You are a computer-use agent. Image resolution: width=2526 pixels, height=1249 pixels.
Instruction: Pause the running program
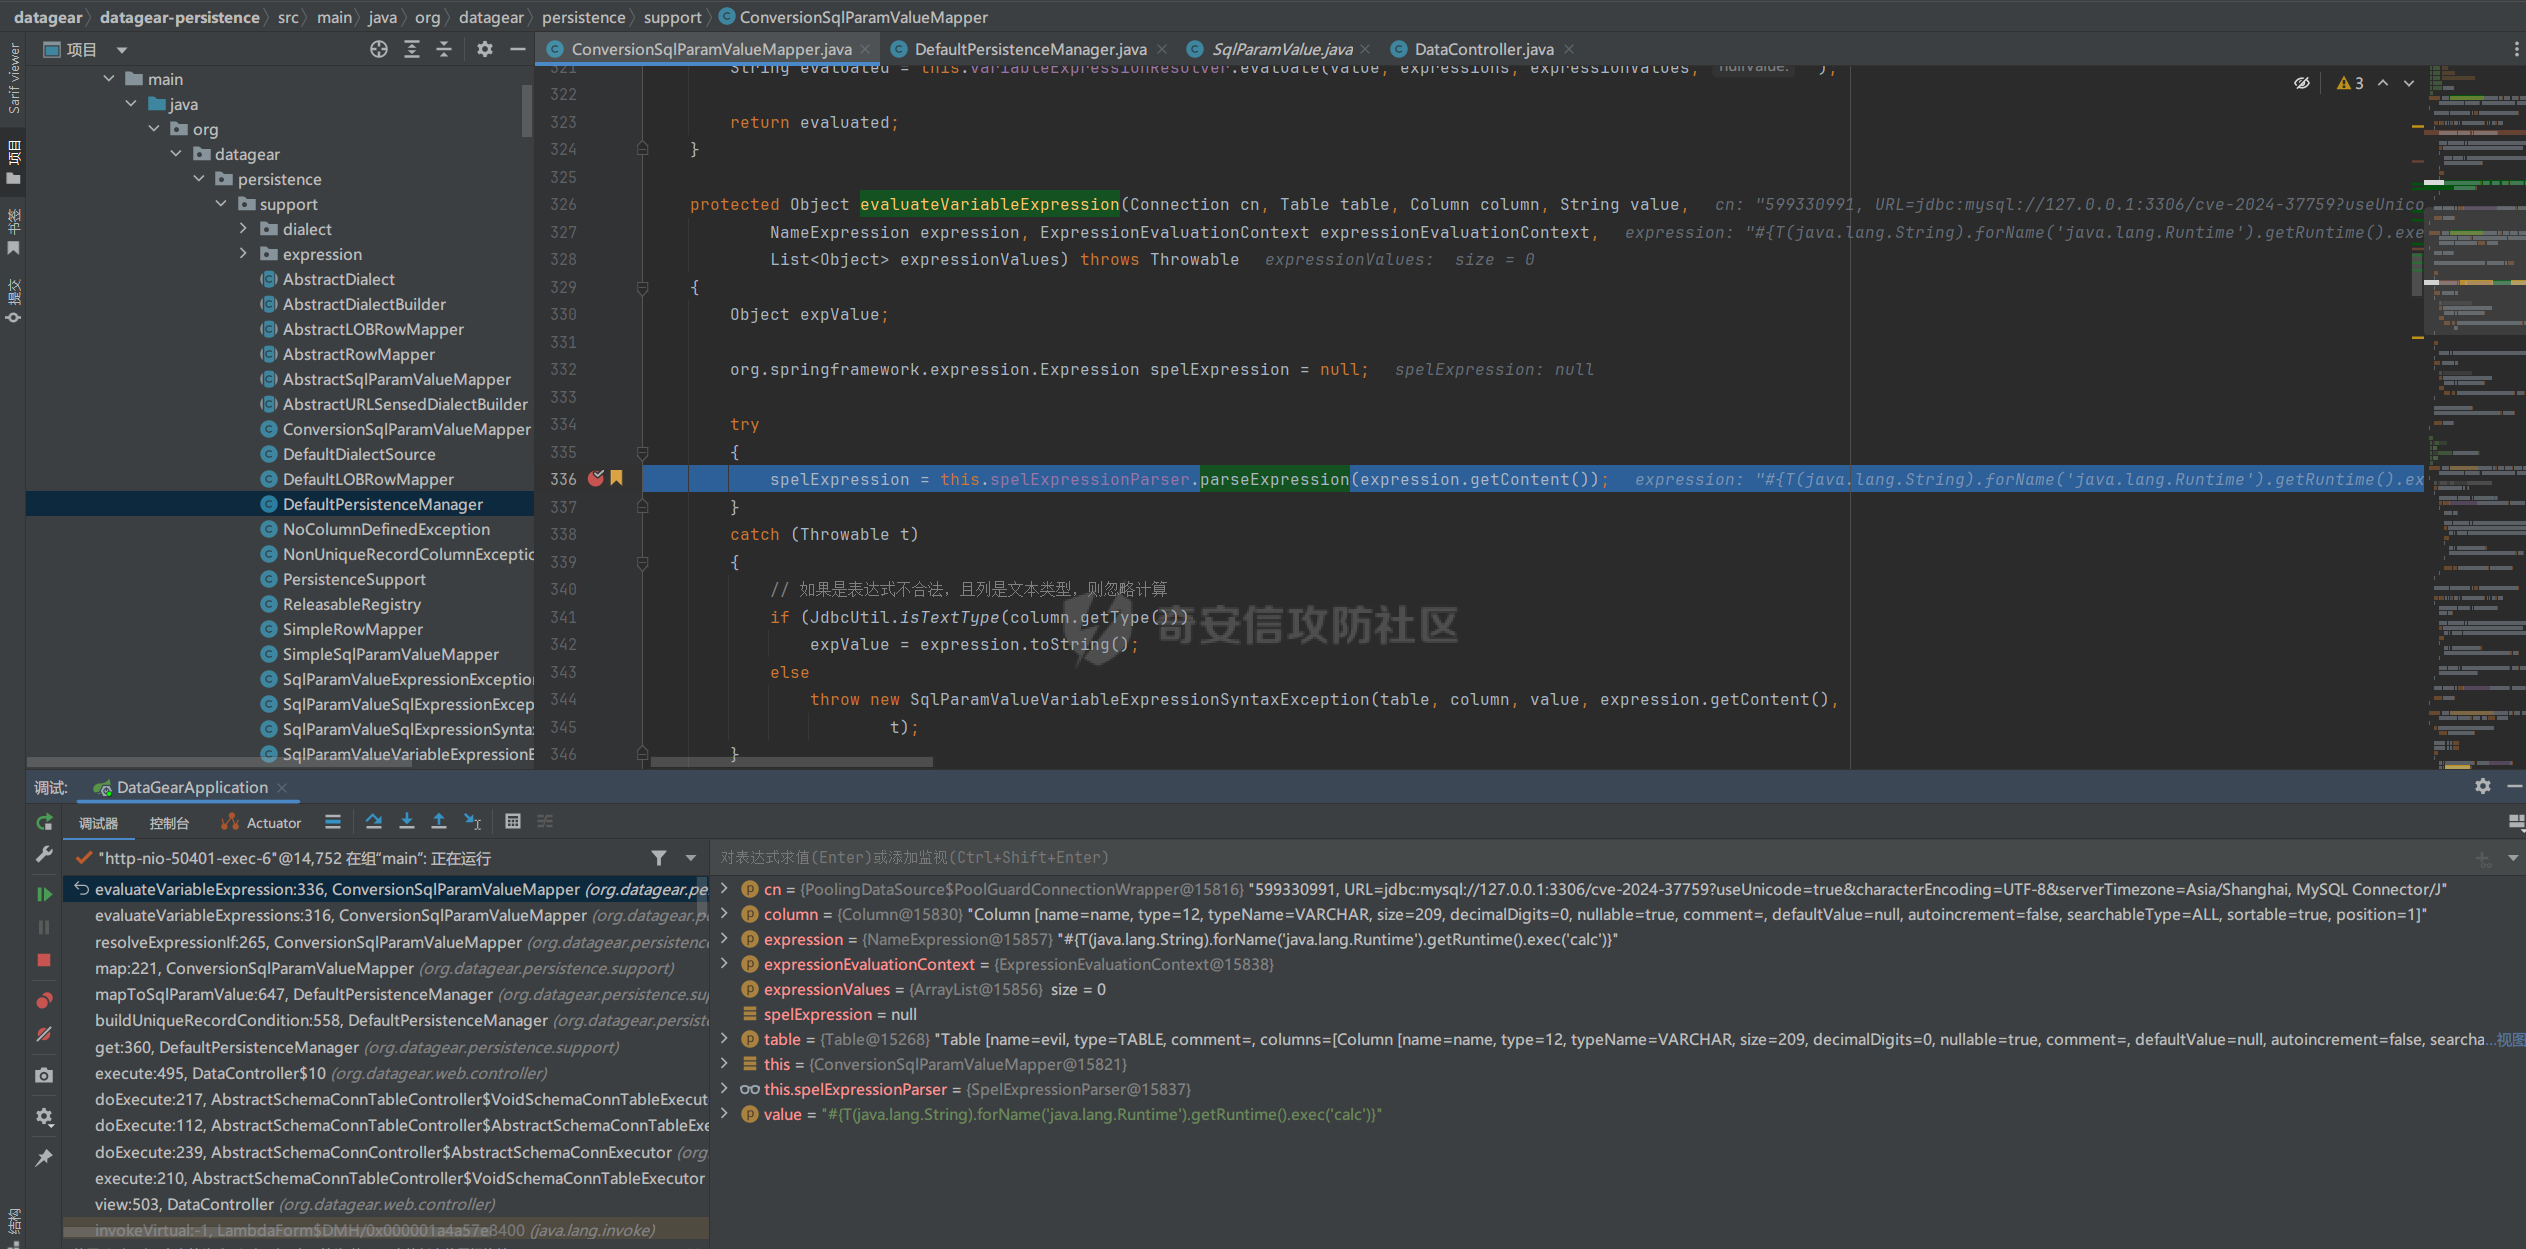[44, 927]
